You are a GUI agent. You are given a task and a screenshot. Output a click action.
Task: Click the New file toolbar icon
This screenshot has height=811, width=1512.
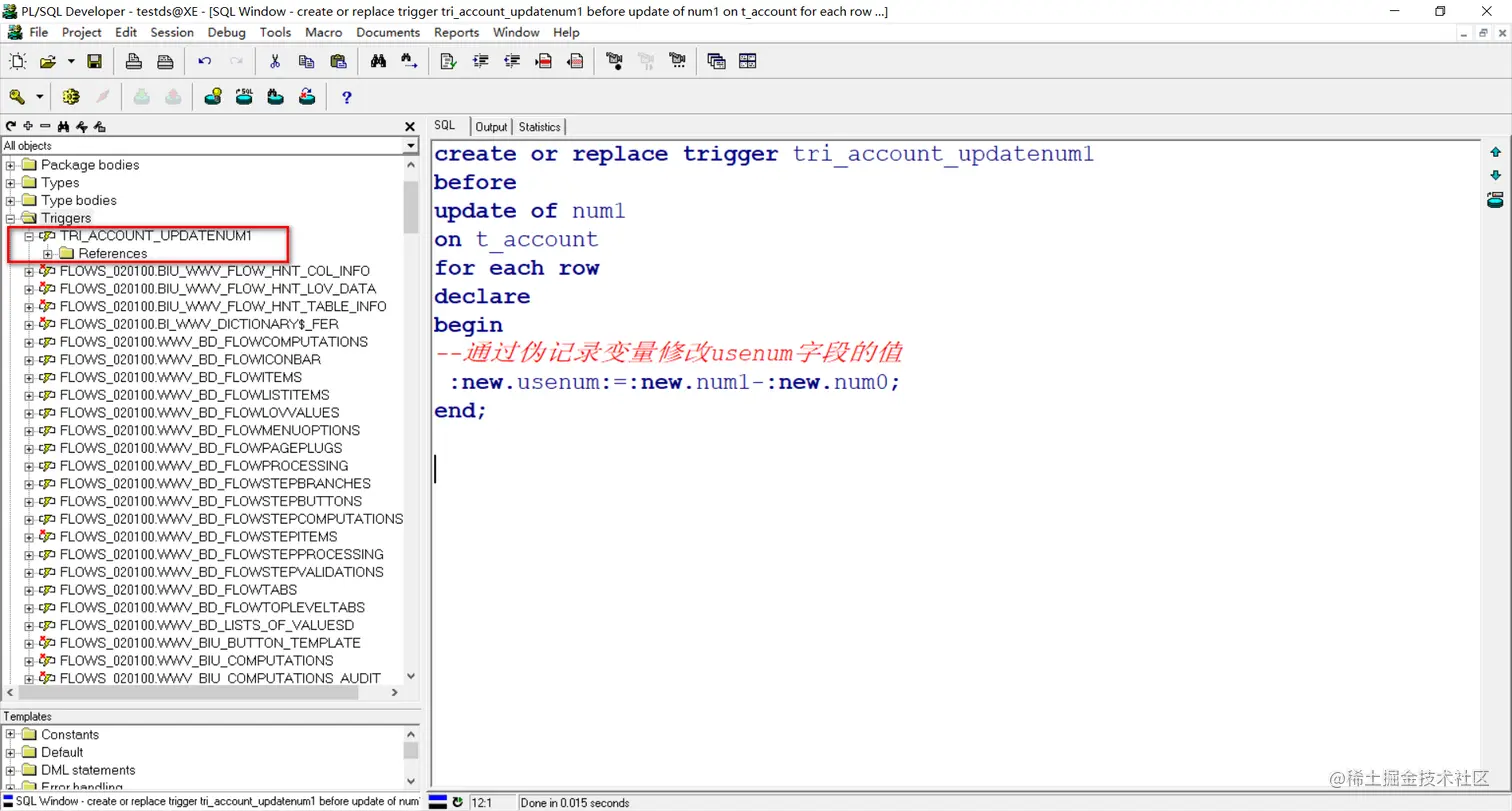point(17,62)
